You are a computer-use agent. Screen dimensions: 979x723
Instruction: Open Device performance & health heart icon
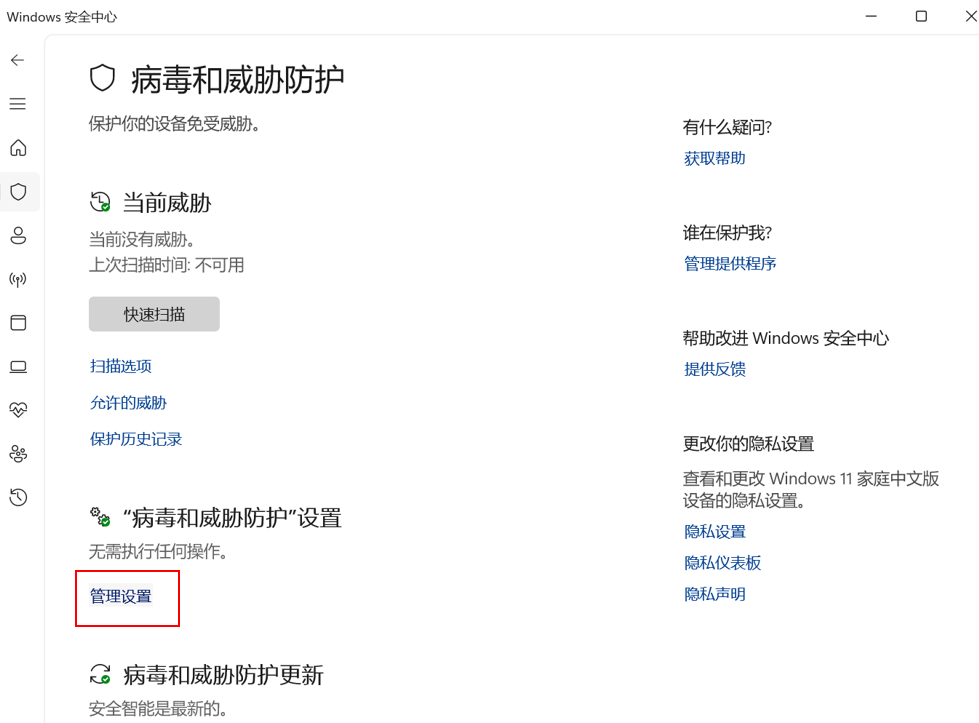18,410
